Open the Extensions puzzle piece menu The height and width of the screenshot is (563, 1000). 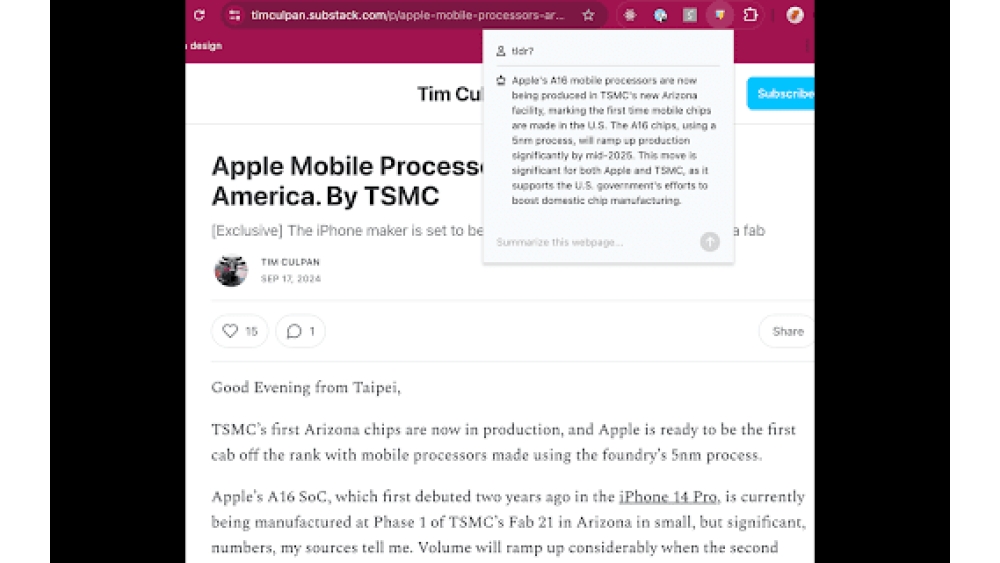(750, 15)
